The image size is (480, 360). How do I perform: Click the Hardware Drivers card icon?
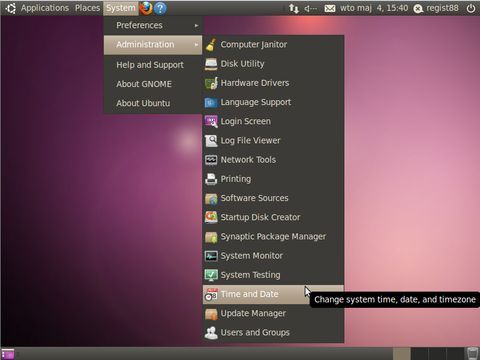point(211,83)
